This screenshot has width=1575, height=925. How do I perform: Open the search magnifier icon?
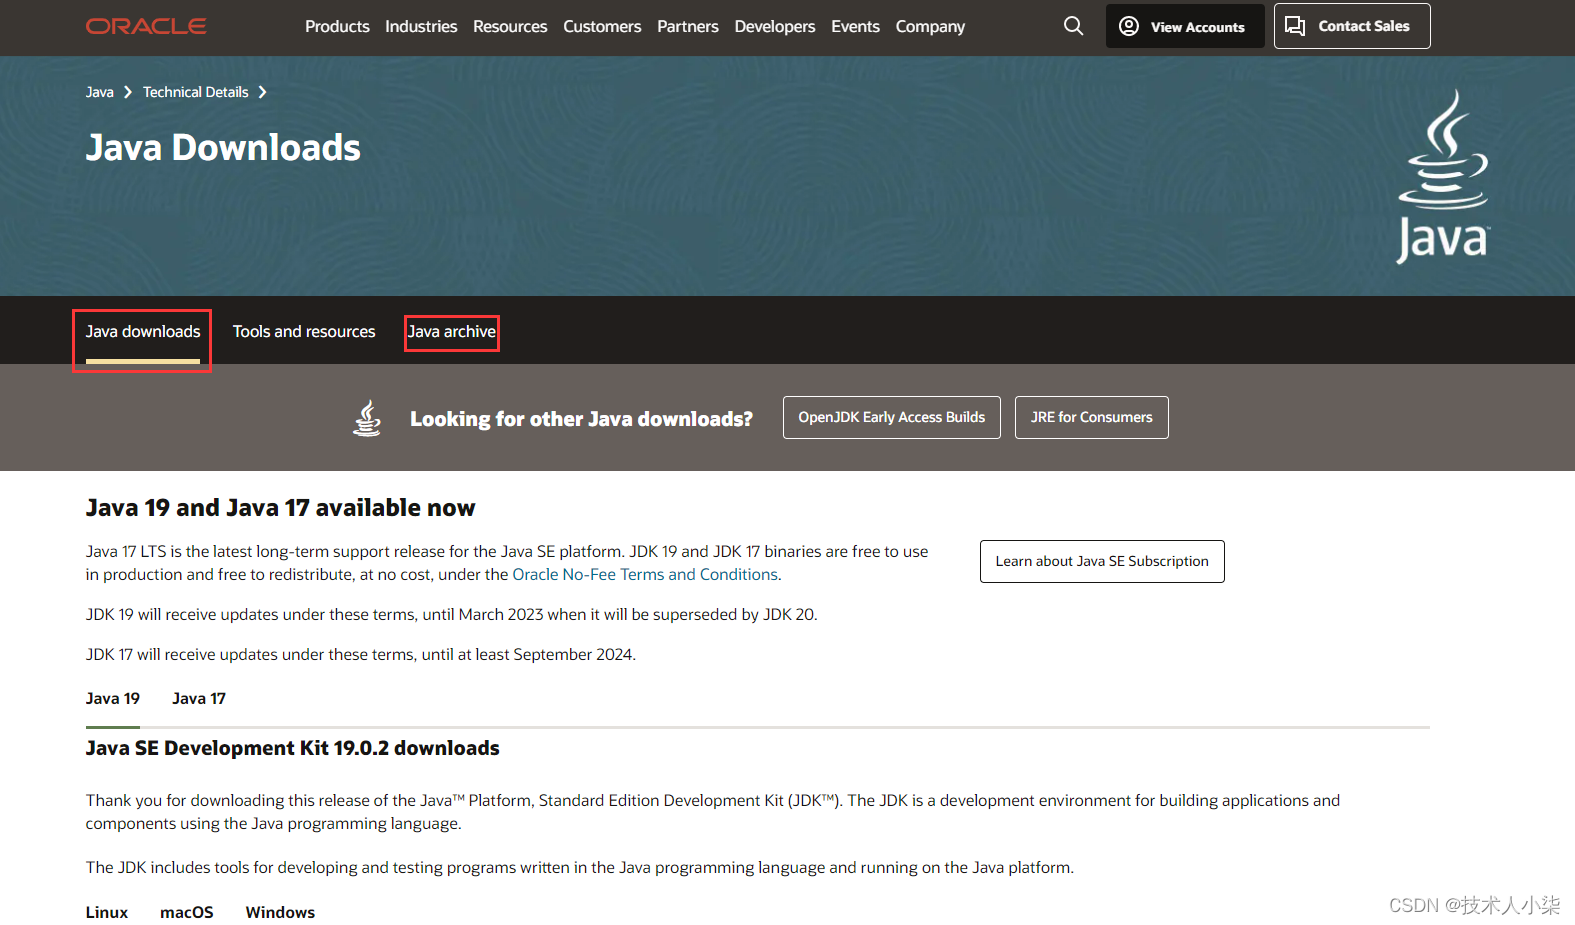click(1073, 26)
